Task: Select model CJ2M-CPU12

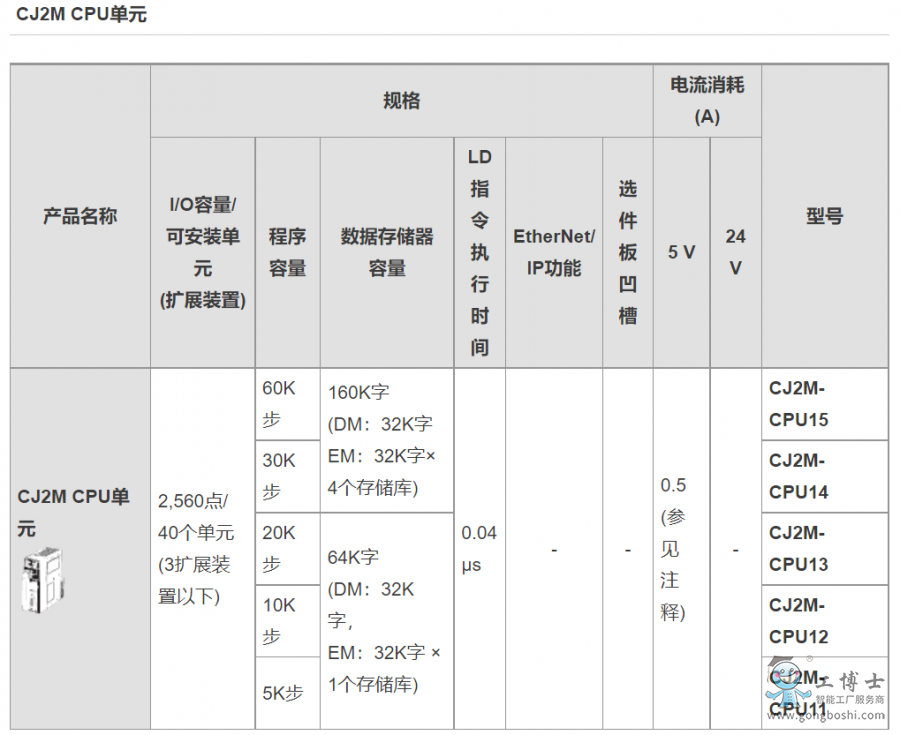Action: coord(798,620)
